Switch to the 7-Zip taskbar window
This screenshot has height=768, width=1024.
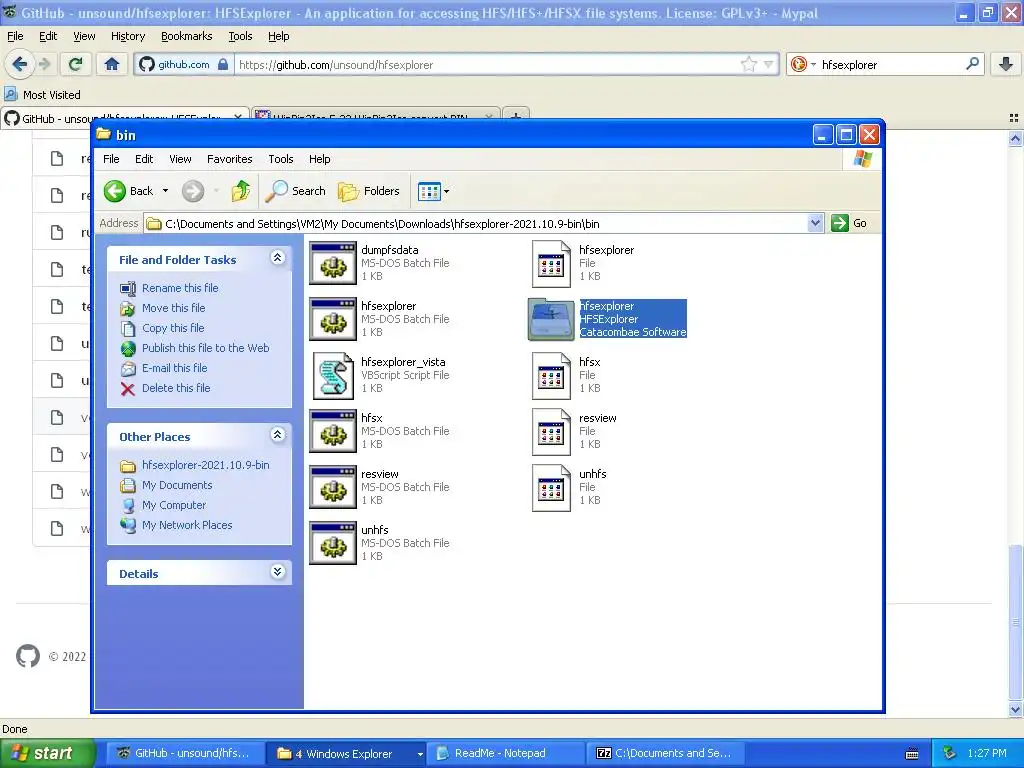click(x=665, y=754)
